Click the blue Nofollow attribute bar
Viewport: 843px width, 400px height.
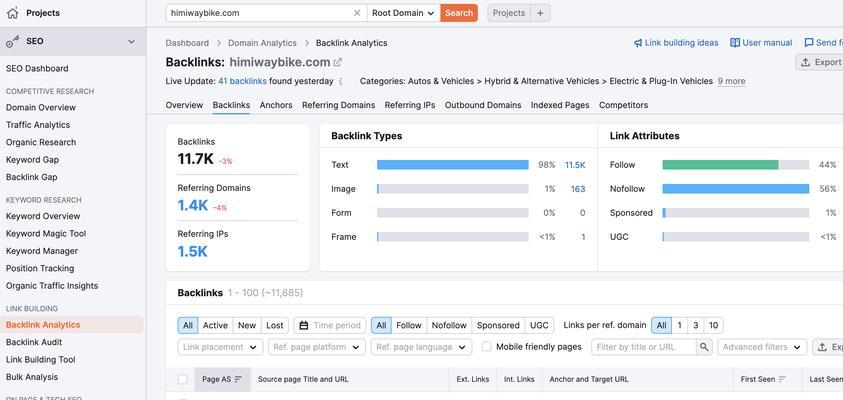[735, 189]
